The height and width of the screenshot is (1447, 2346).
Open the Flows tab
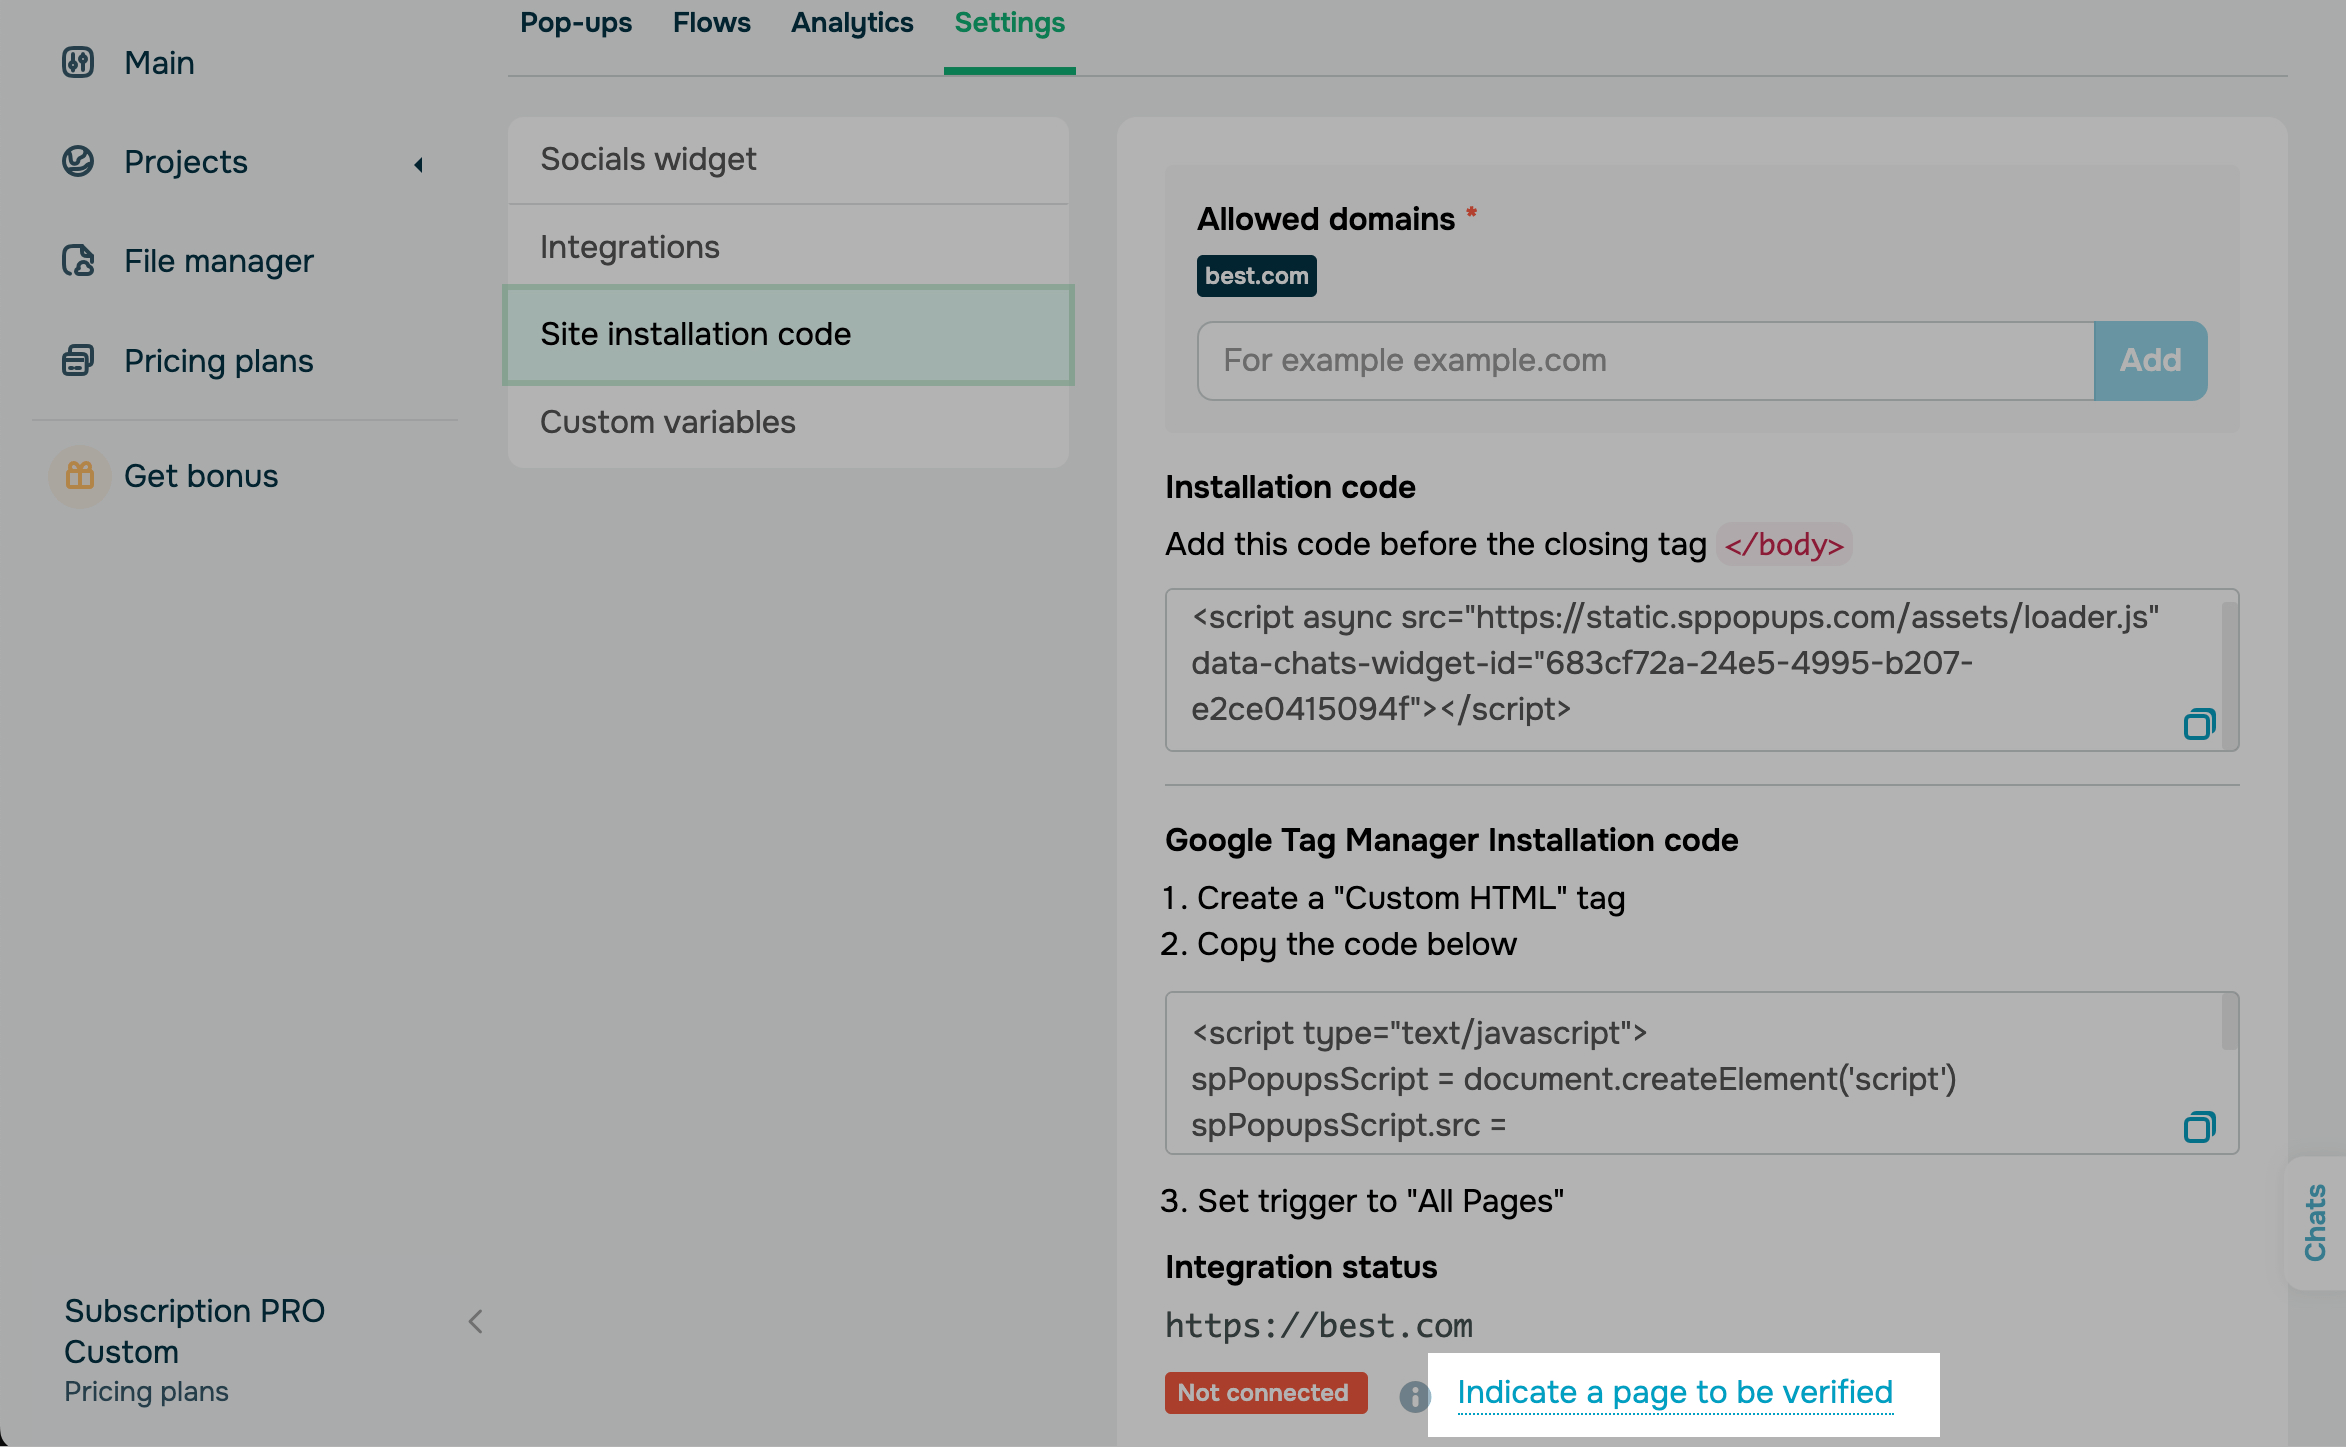click(711, 23)
